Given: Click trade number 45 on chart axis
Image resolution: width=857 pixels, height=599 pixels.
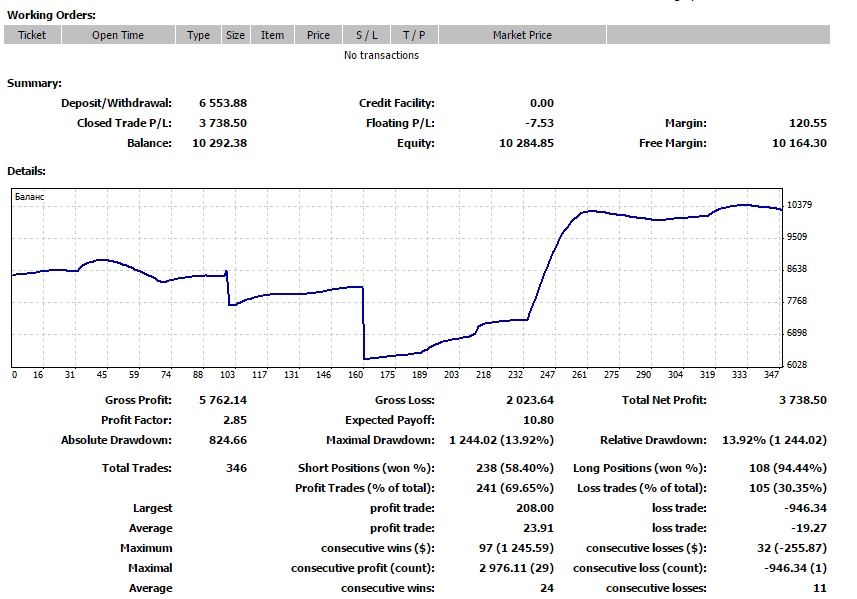Looking at the screenshot, I should pyautogui.click(x=102, y=374).
